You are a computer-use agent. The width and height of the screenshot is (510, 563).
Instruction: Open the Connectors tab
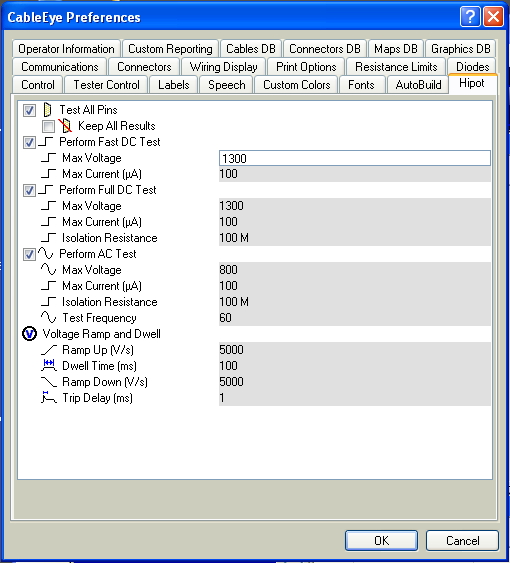pos(144,67)
